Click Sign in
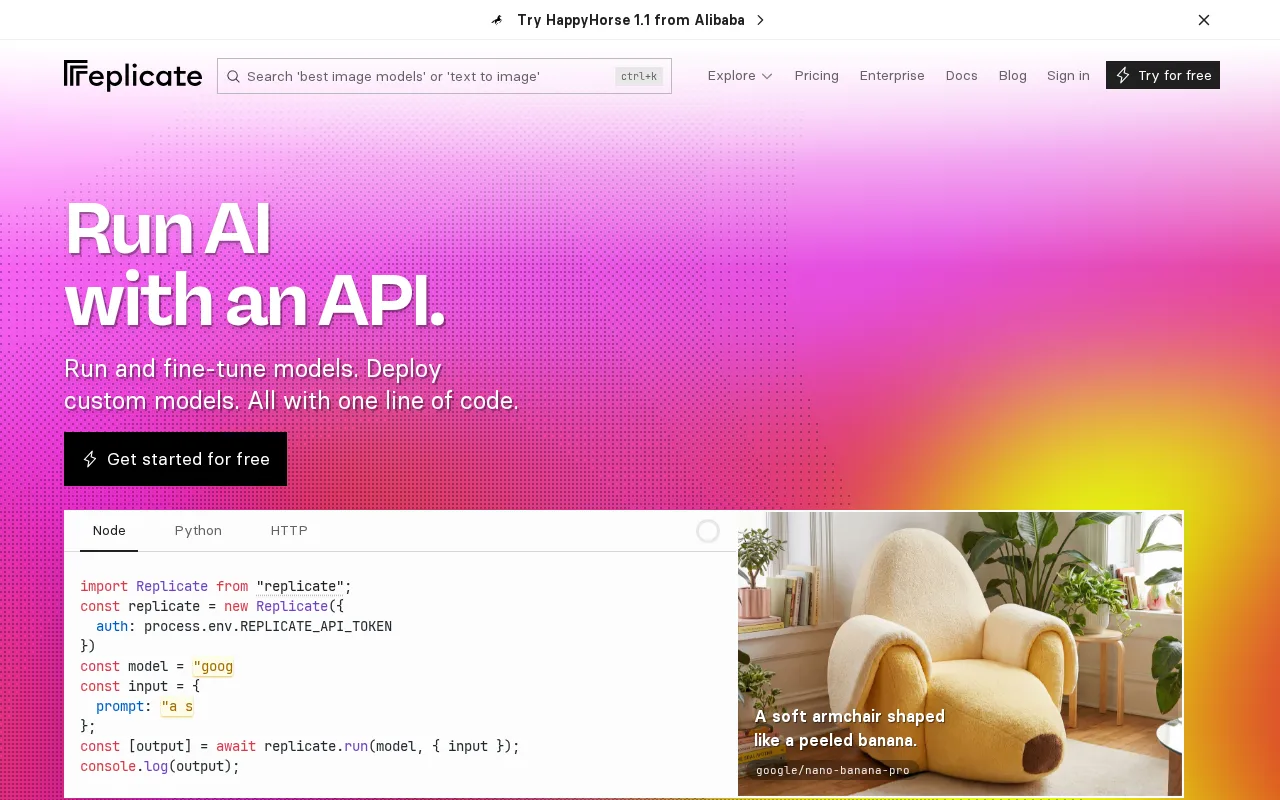The width and height of the screenshot is (1280, 800). (x=1068, y=75)
